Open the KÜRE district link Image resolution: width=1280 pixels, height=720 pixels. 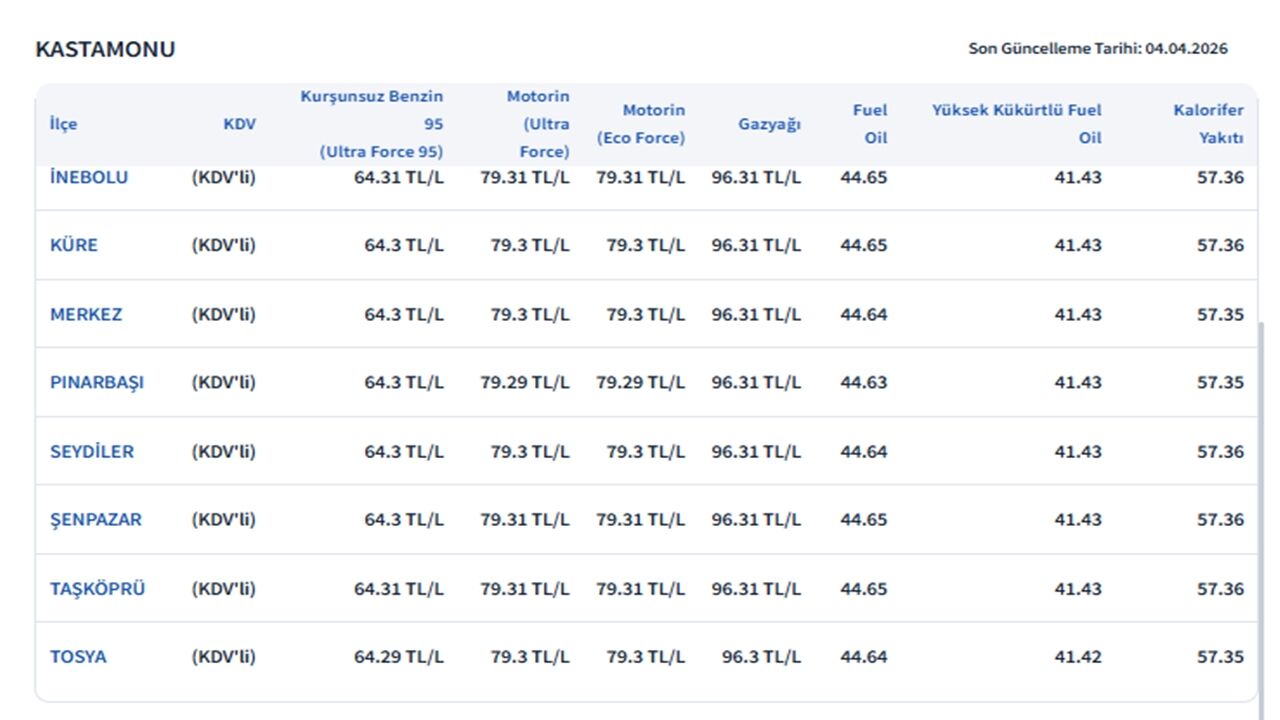(74, 246)
